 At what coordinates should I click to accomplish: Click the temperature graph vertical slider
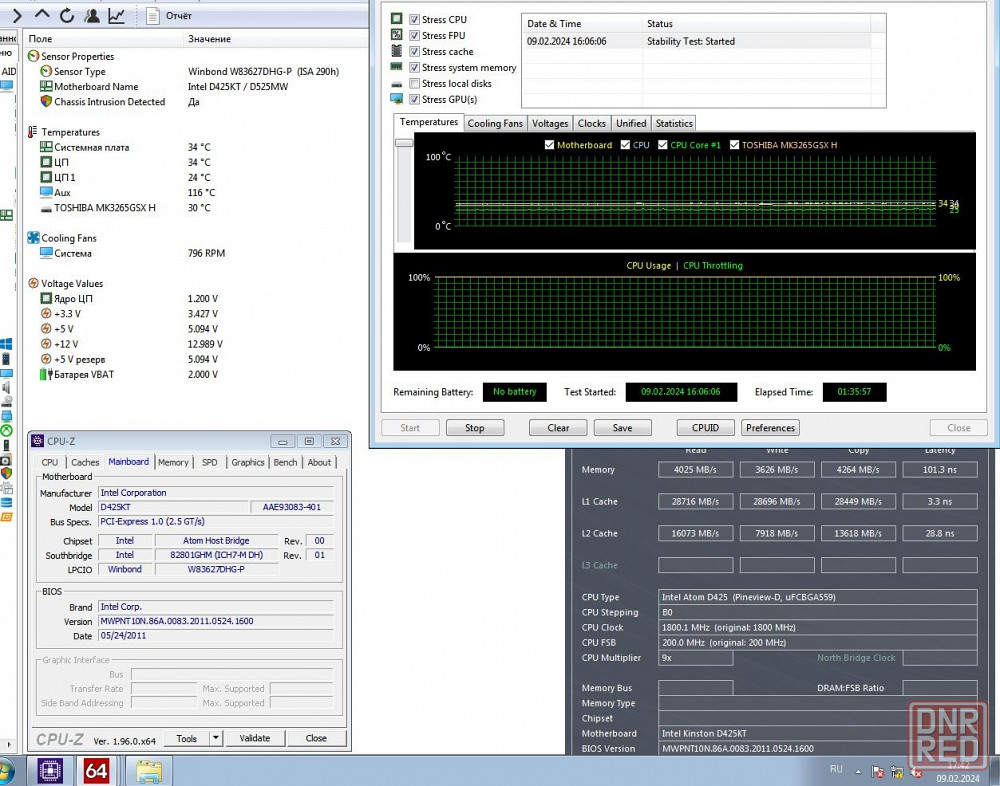coord(404,143)
